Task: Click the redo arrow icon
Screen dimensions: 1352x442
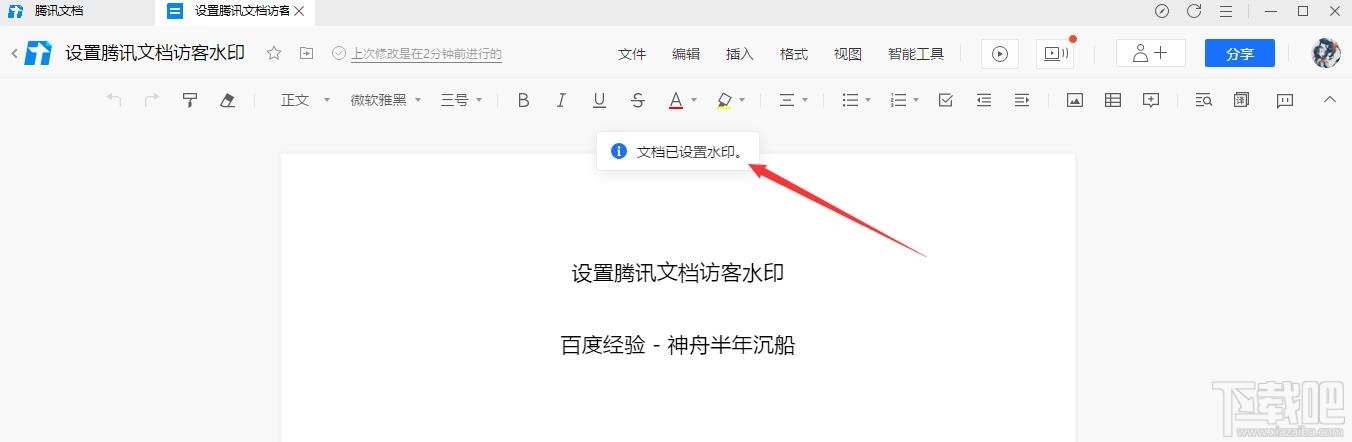Action: [152, 100]
